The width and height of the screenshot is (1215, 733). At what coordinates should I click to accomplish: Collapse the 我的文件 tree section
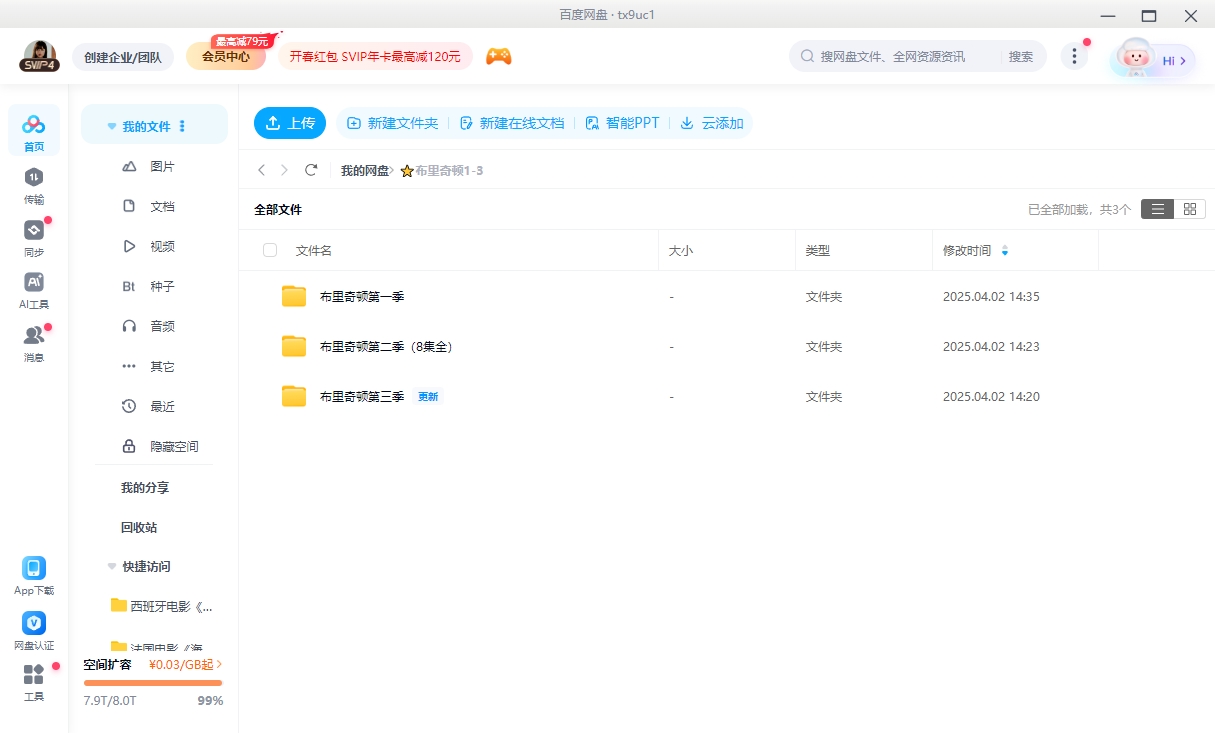coord(111,124)
